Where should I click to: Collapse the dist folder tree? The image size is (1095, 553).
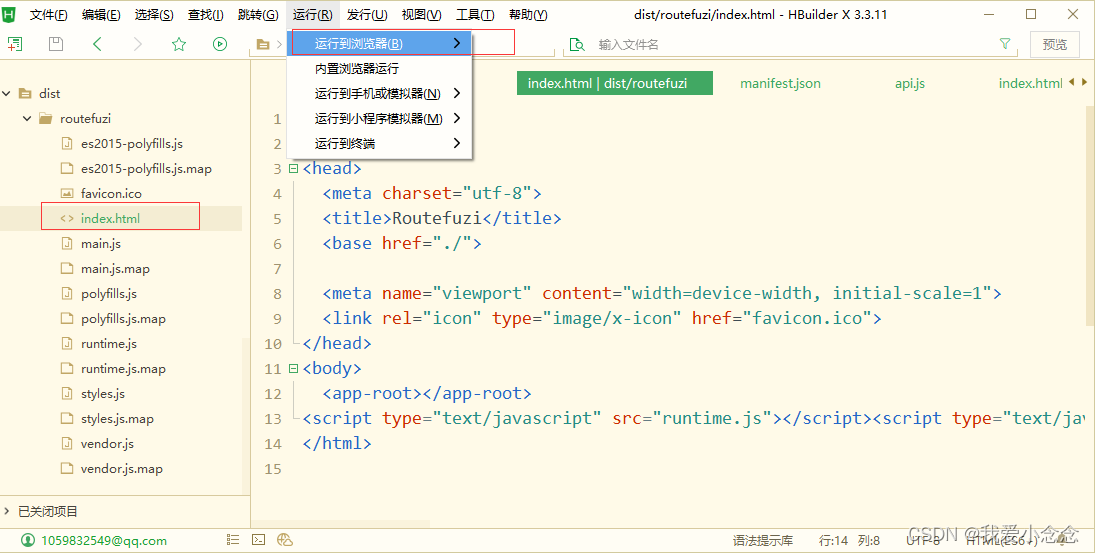click(x=7, y=94)
